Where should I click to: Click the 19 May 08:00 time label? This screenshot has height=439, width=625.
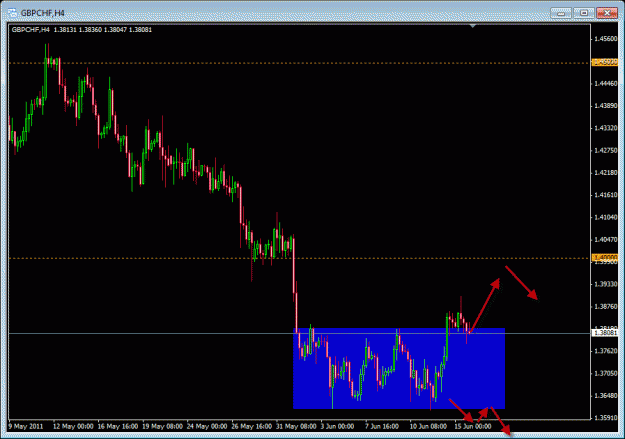(162, 426)
